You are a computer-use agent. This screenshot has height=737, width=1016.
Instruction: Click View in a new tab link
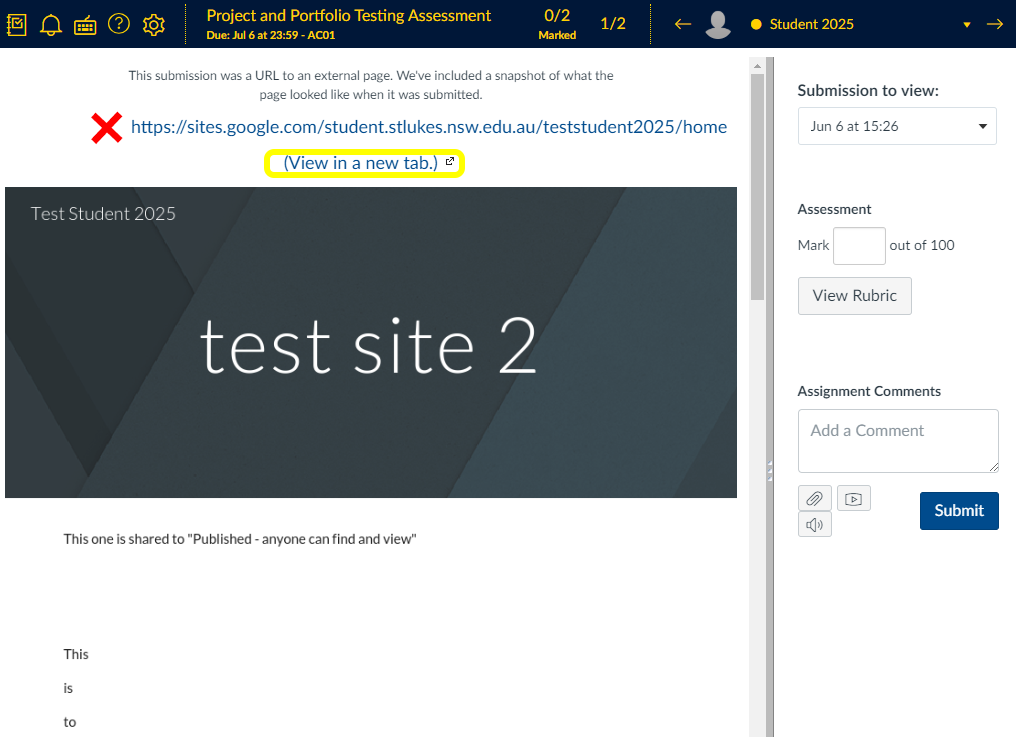(361, 162)
